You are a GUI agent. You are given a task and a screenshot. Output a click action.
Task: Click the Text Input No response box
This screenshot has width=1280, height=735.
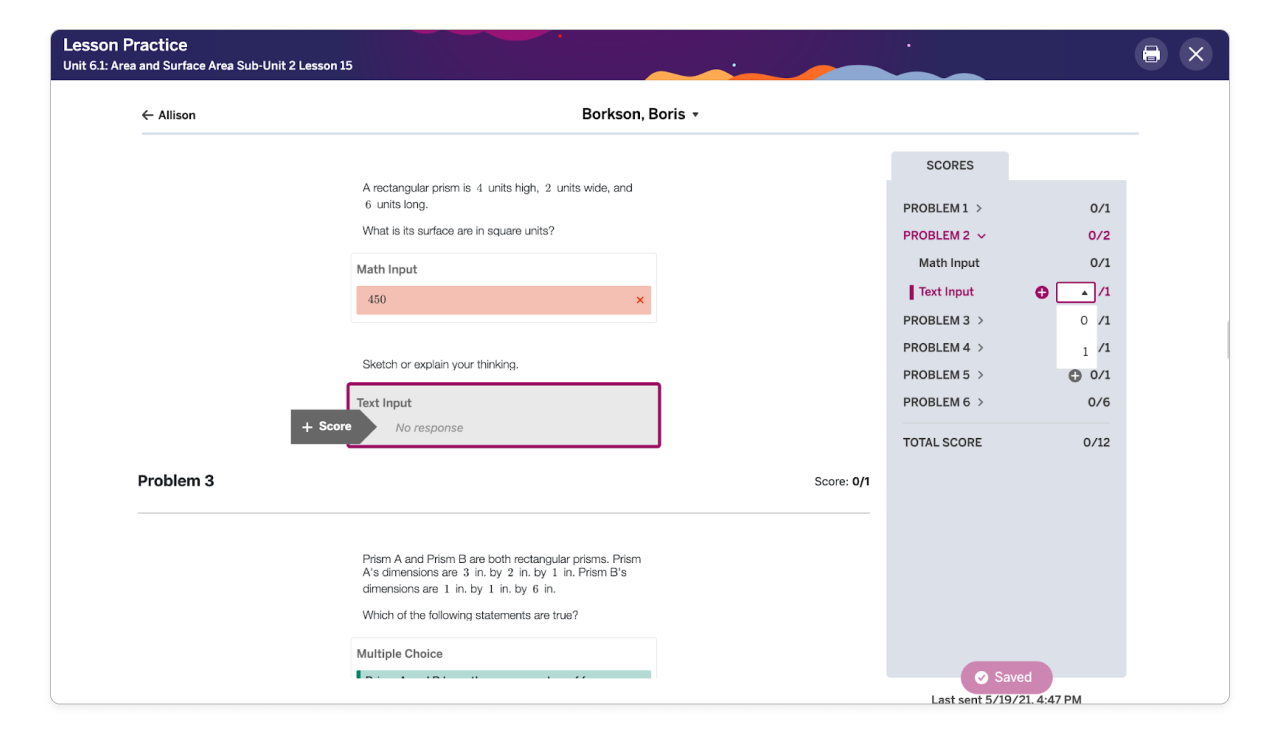pyautogui.click(x=504, y=415)
